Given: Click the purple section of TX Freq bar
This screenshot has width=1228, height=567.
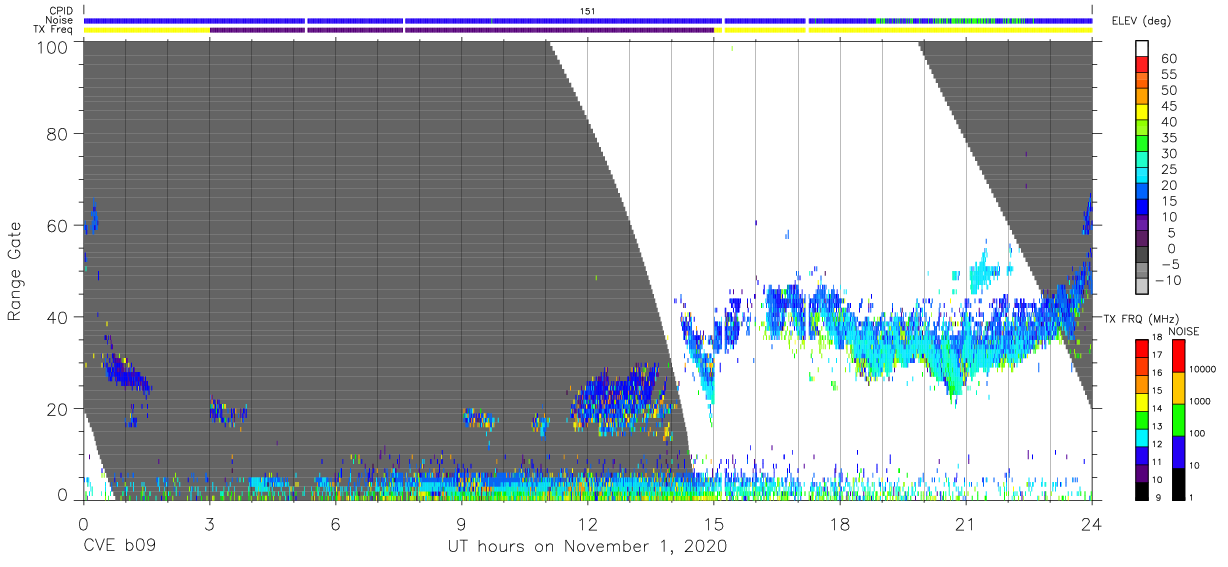Looking at the screenshot, I should 462,30.
